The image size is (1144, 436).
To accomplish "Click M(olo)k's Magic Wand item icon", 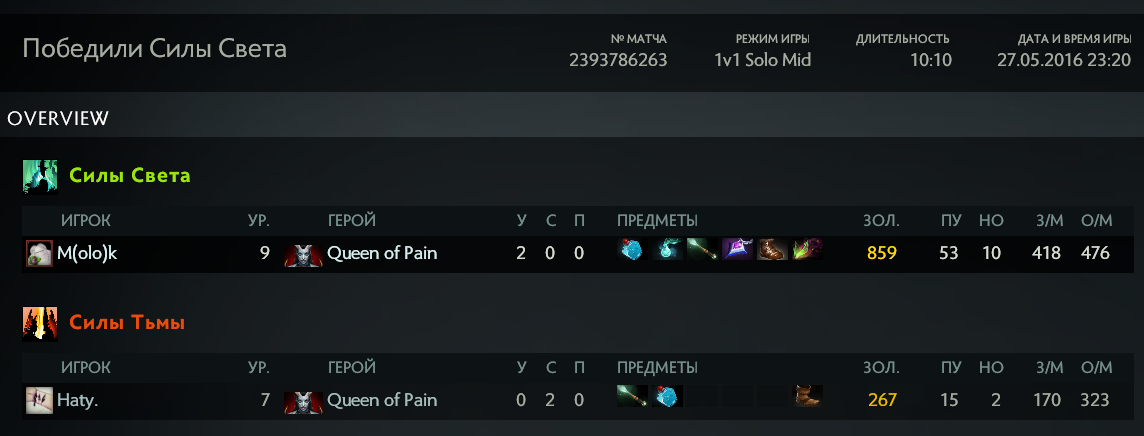I will coord(703,251).
